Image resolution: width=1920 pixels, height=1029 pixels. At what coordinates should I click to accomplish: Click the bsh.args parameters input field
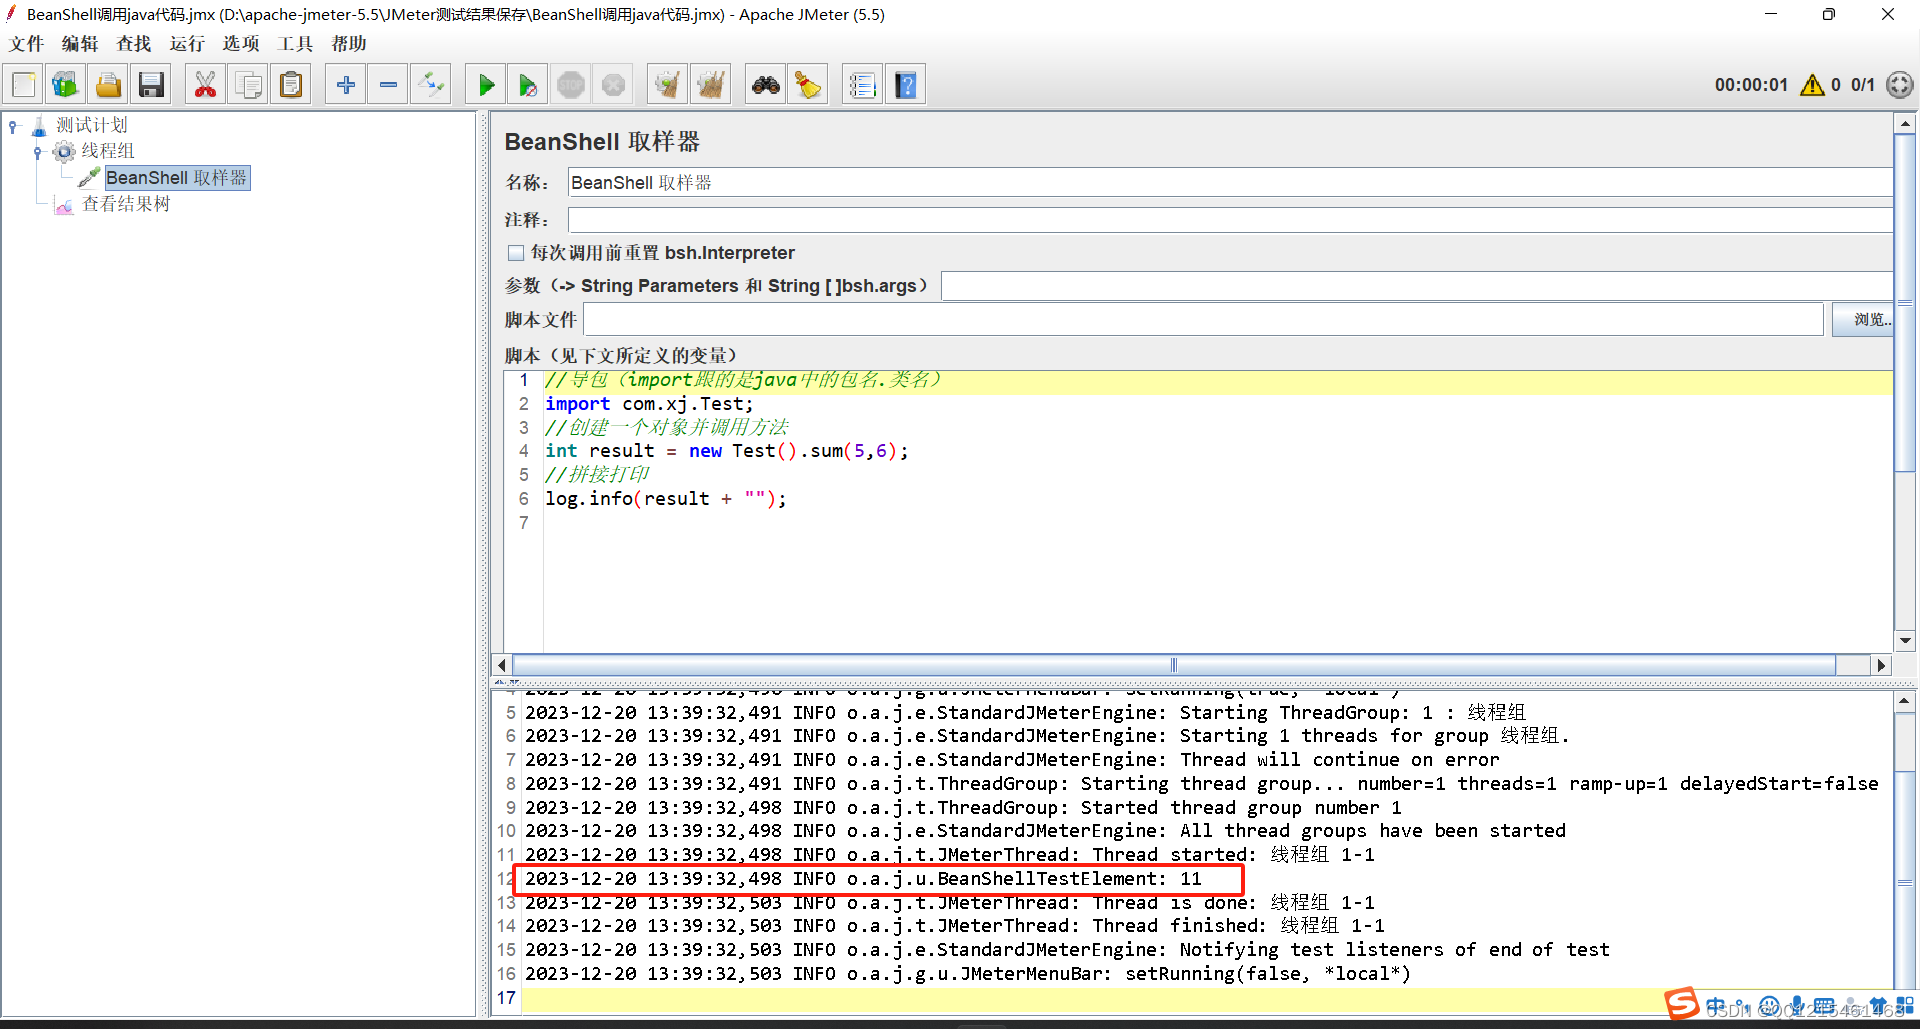1416,286
